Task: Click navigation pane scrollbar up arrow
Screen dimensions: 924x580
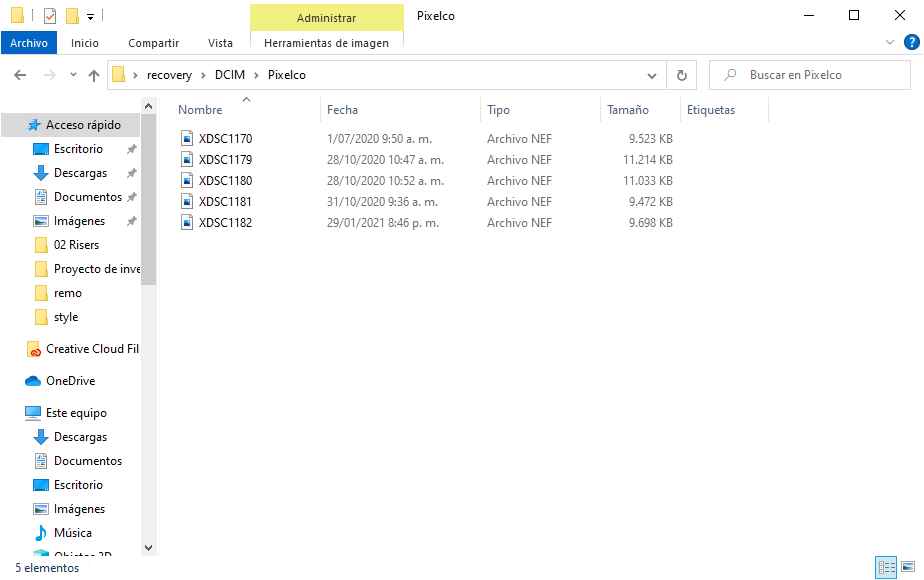Action: [148, 107]
